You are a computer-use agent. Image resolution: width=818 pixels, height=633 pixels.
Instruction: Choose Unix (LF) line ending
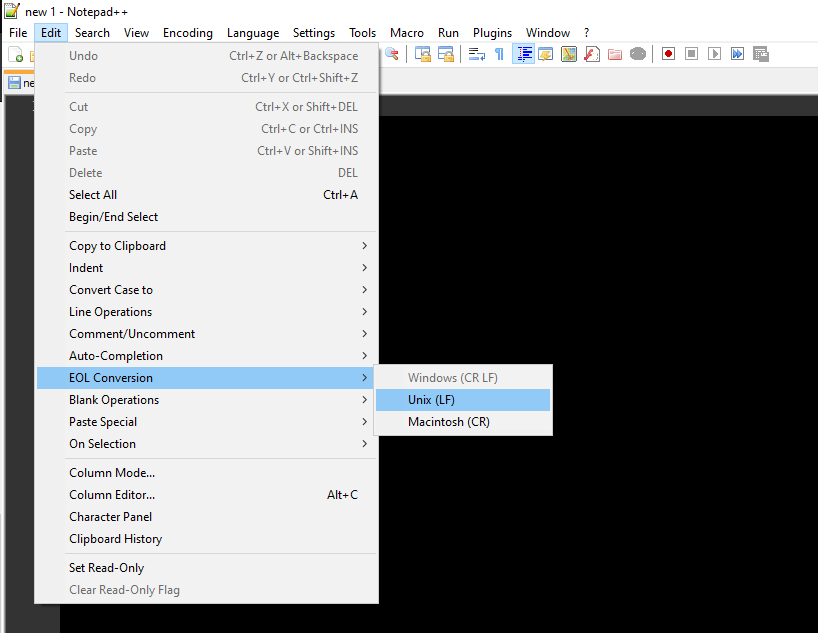pos(463,400)
